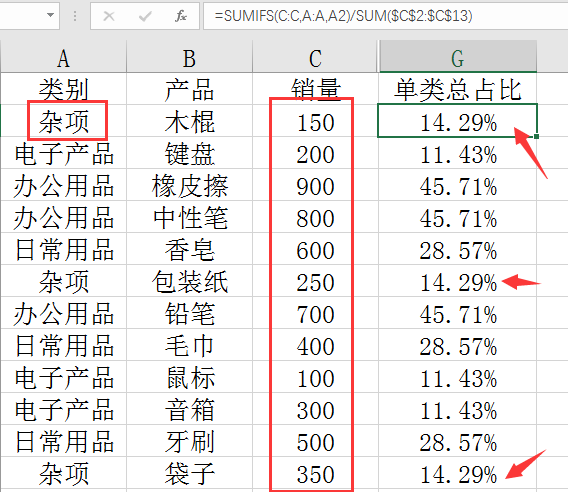Select the 28.57% cell in 牙刷 row
This screenshot has width=568, height=492.
coord(458,441)
